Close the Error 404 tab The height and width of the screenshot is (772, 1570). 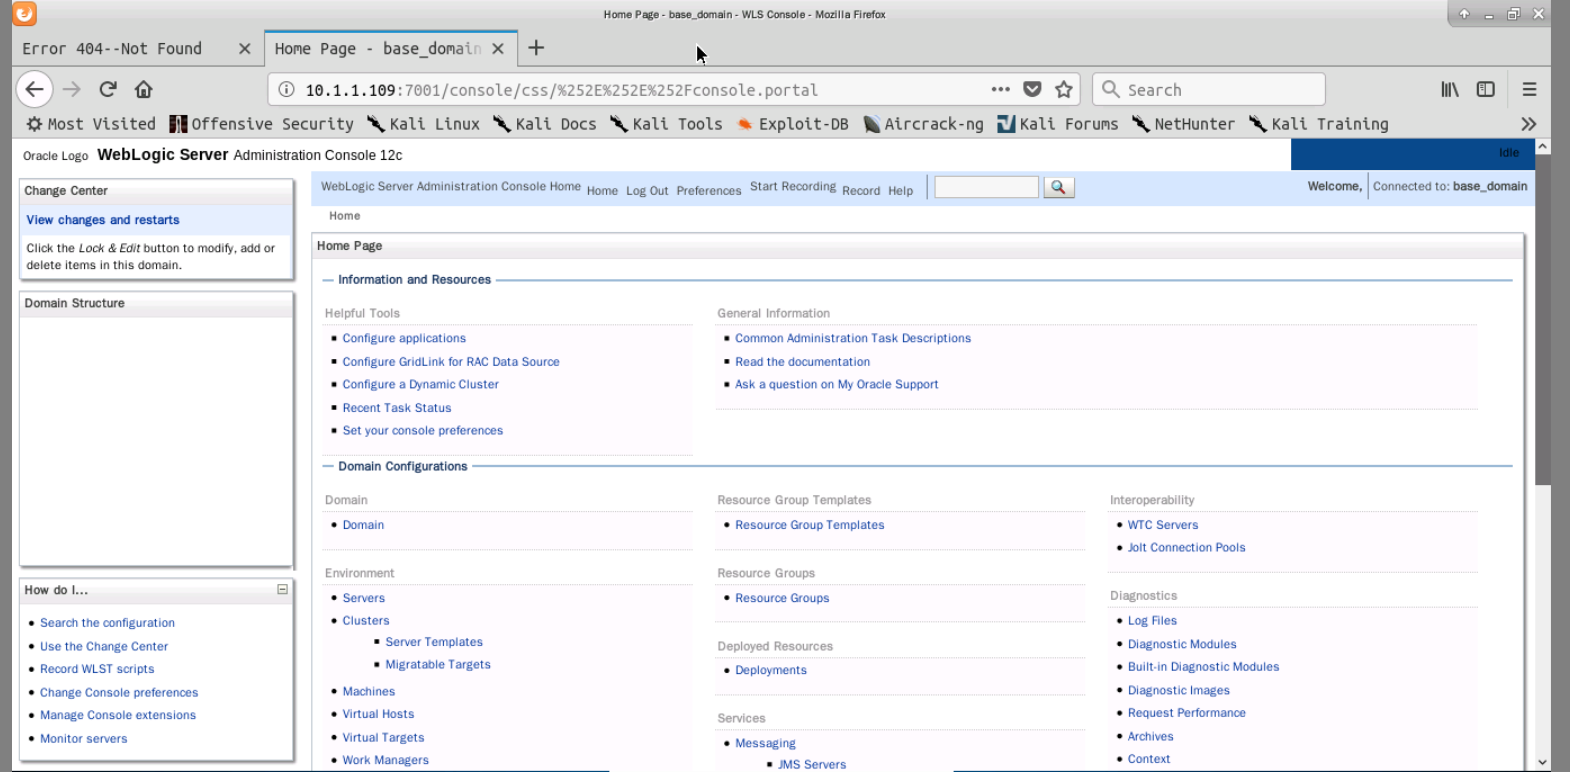click(x=244, y=48)
